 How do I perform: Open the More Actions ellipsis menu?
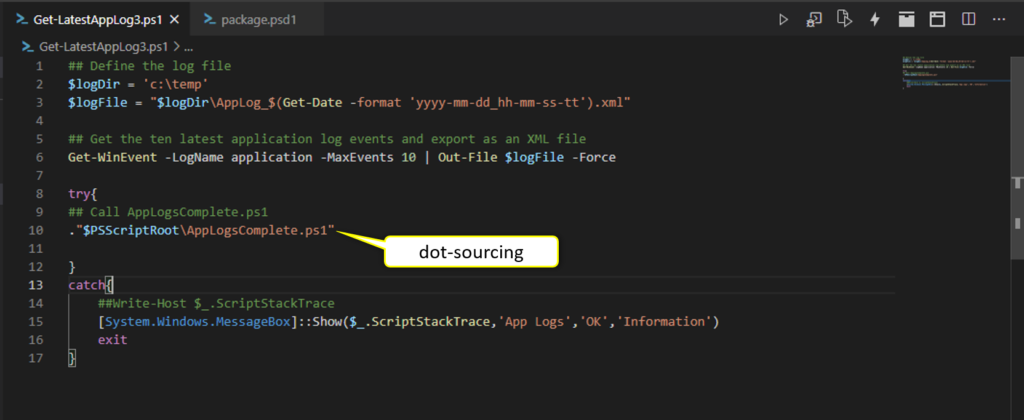(x=999, y=19)
